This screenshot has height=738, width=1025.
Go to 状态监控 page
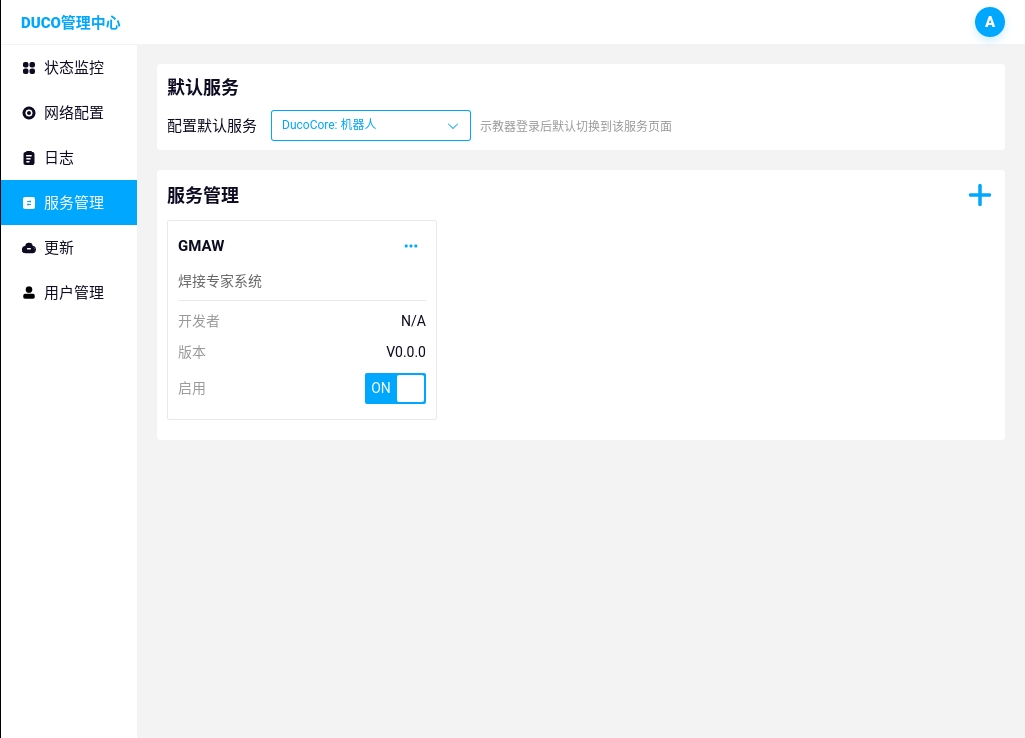click(x=74, y=68)
